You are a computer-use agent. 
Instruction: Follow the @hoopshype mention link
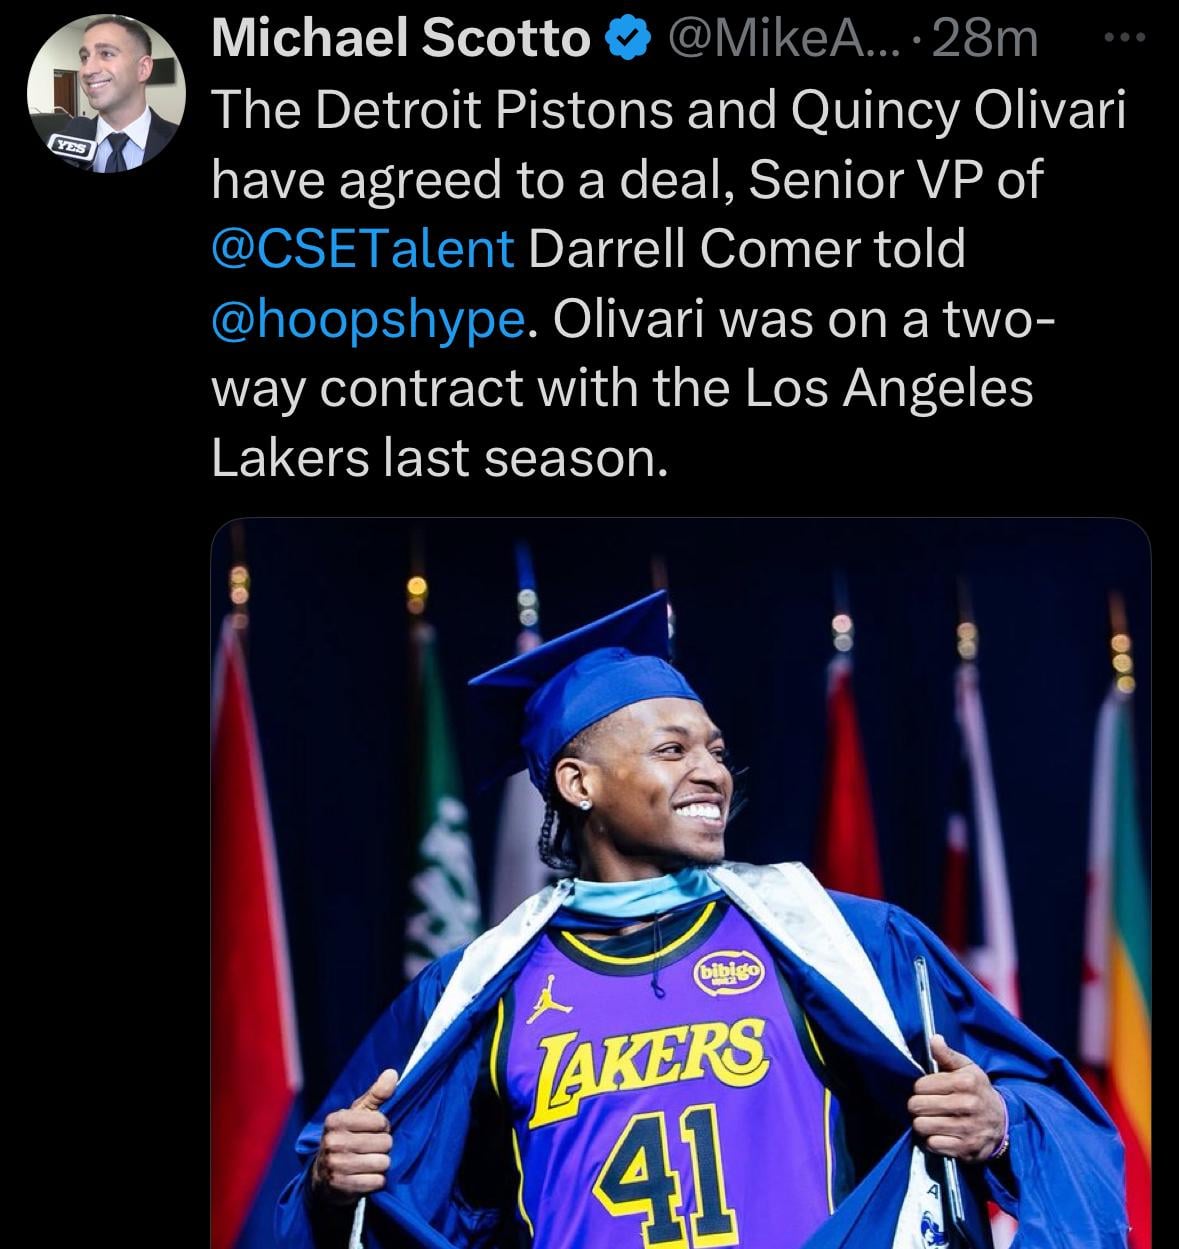pos(367,319)
